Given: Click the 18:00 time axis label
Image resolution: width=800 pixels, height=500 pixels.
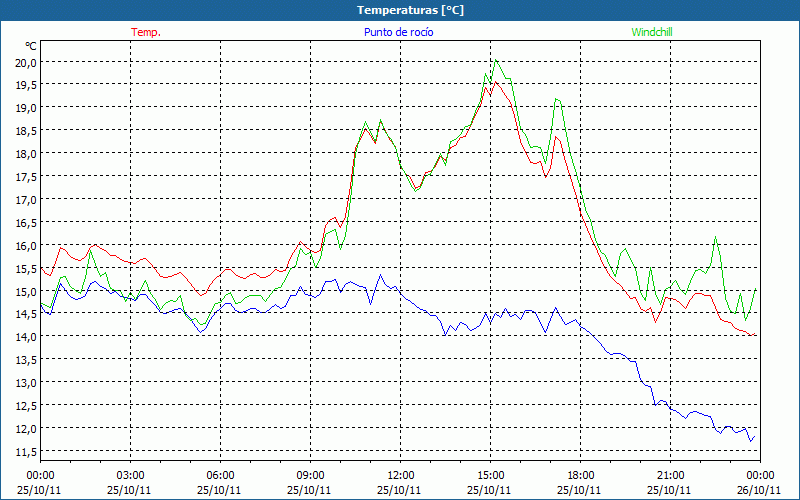Looking at the screenshot, I should [x=581, y=476].
